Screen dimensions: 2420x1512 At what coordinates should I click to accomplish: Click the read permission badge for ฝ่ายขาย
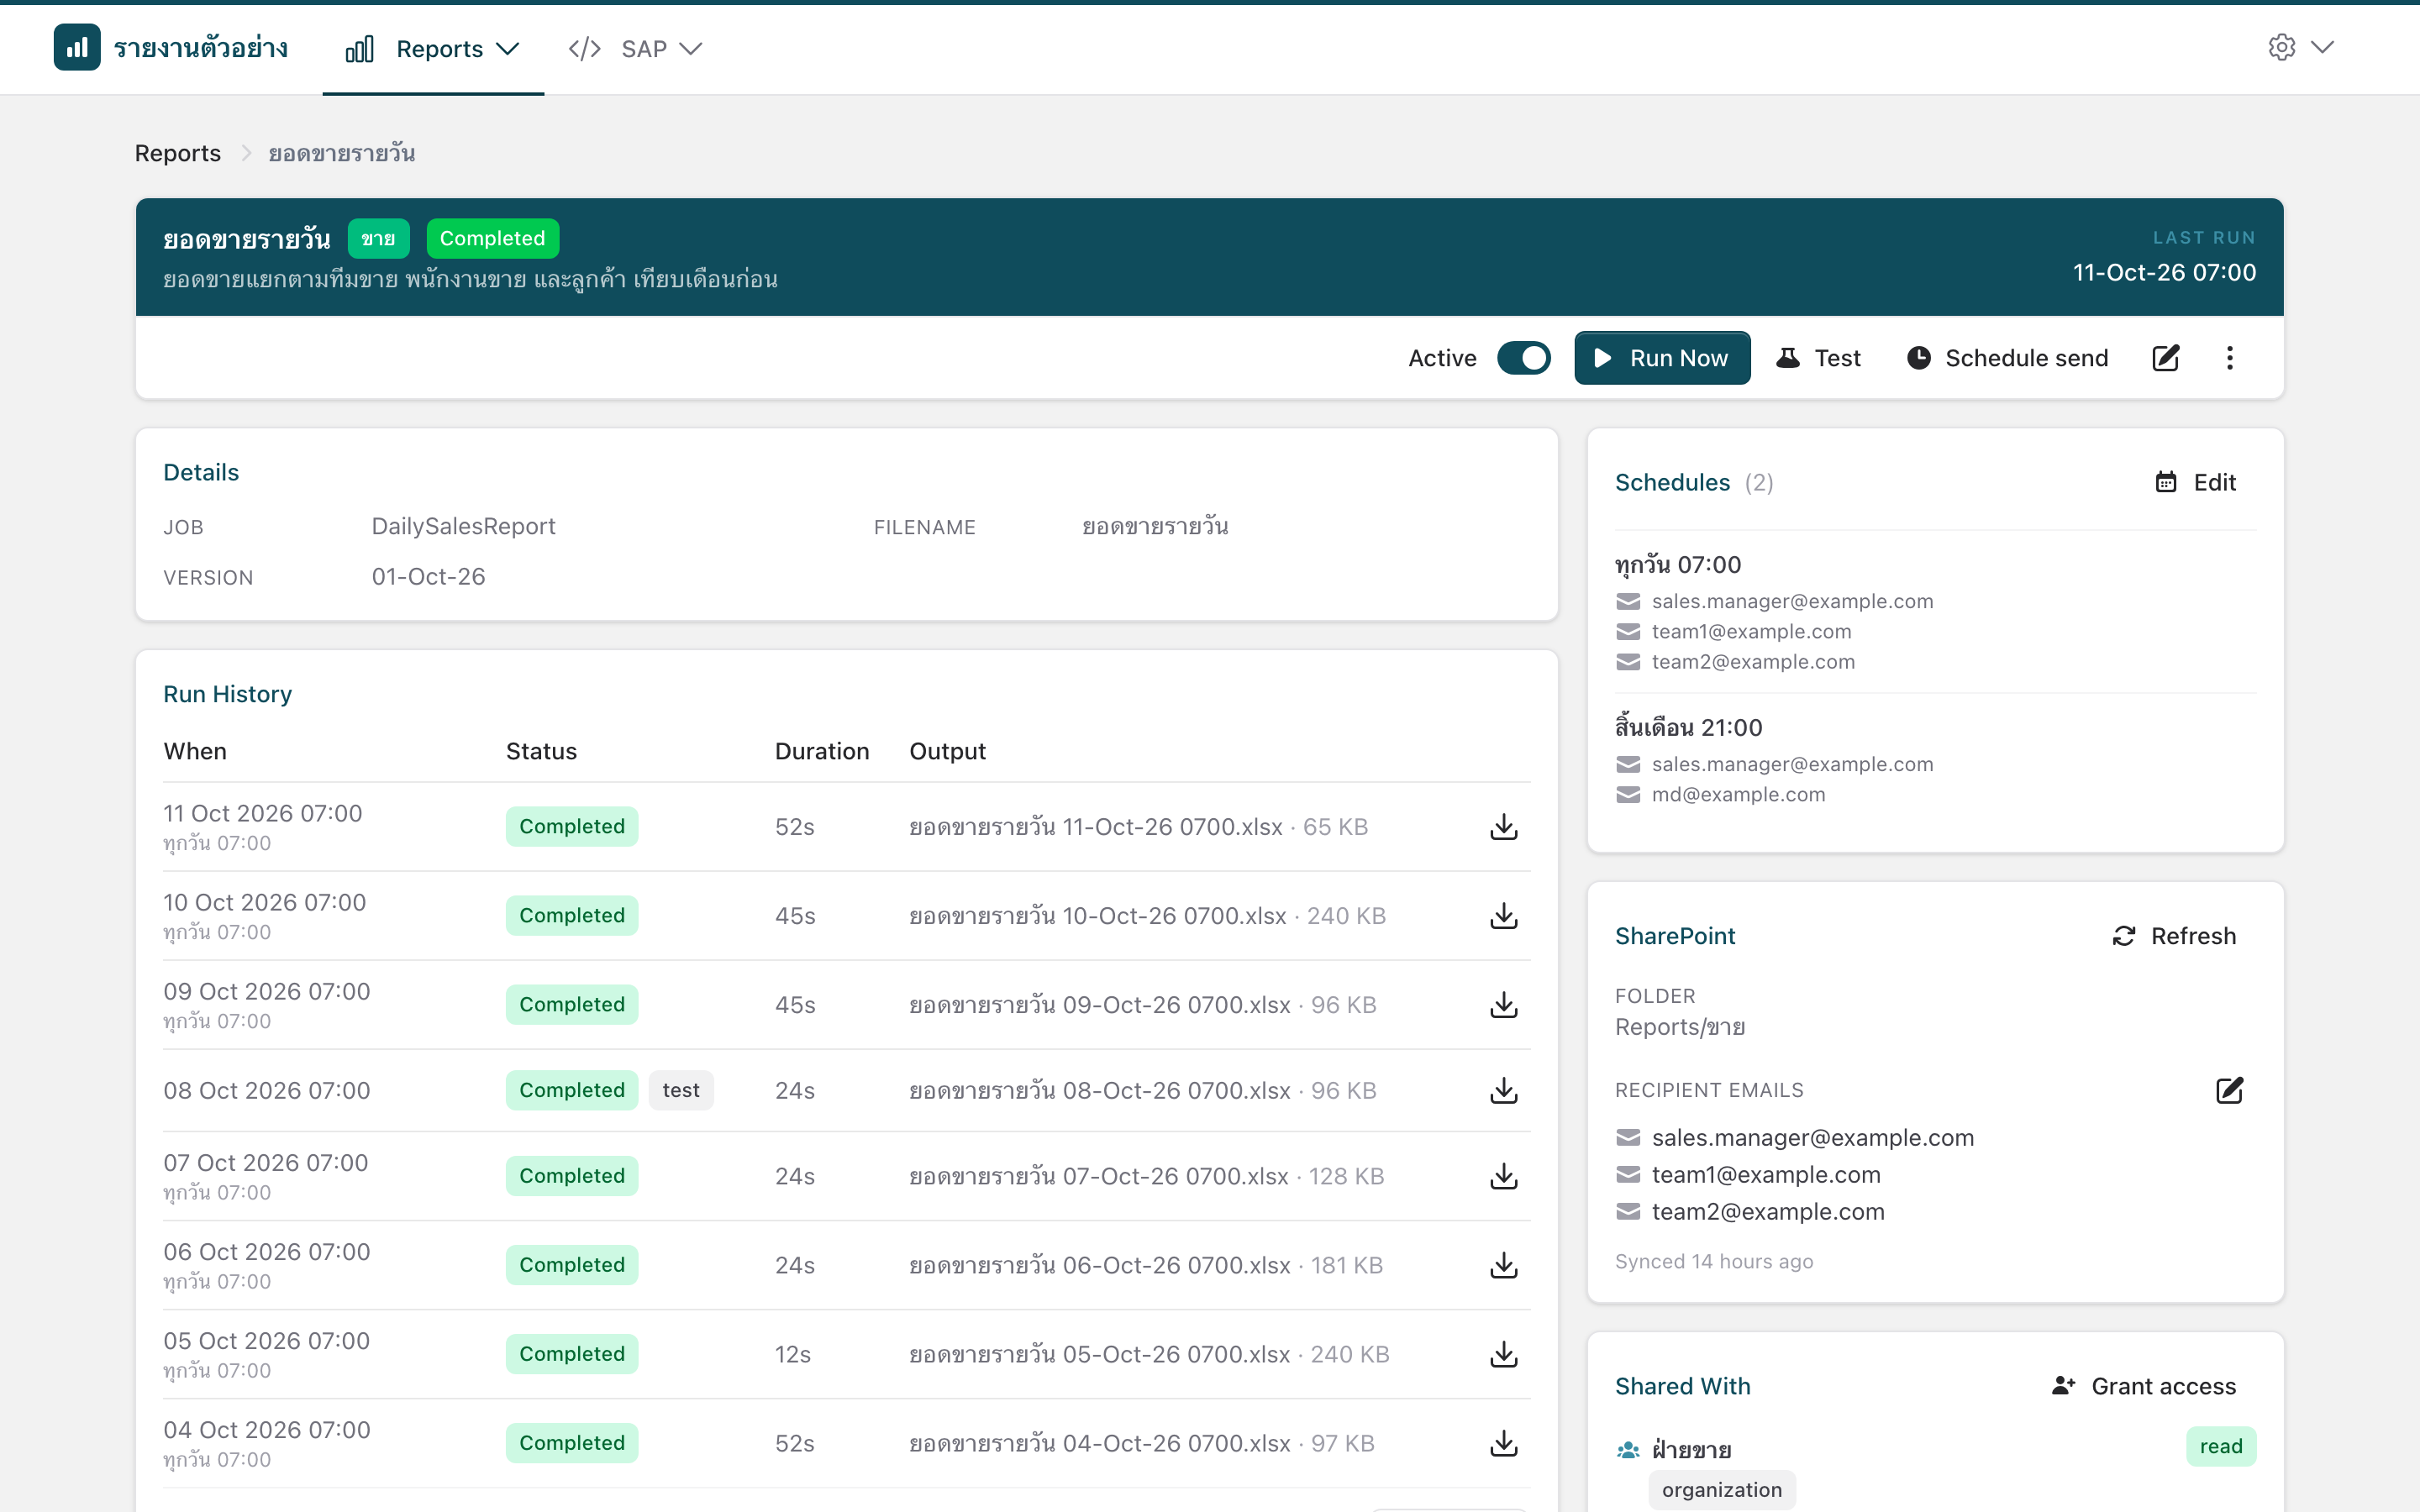[2220, 1446]
